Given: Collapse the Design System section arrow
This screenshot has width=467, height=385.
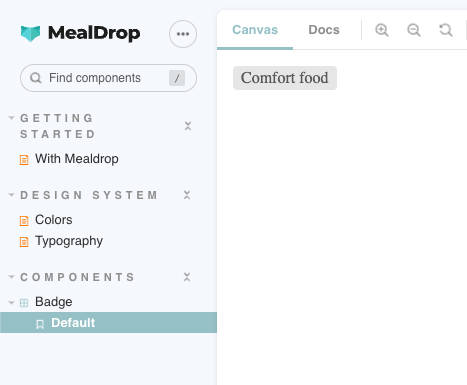Looking at the screenshot, I should pos(12,195).
